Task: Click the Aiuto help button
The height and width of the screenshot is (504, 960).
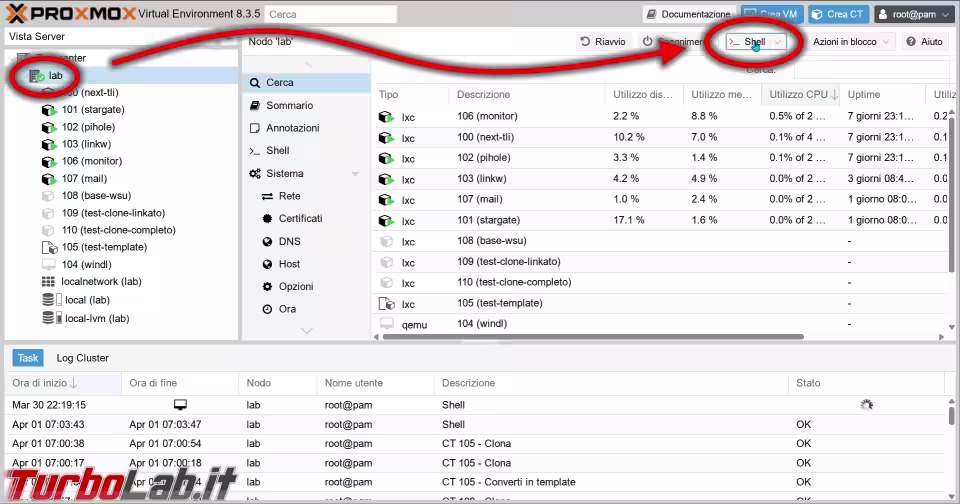Action: pyautogui.click(x=924, y=42)
